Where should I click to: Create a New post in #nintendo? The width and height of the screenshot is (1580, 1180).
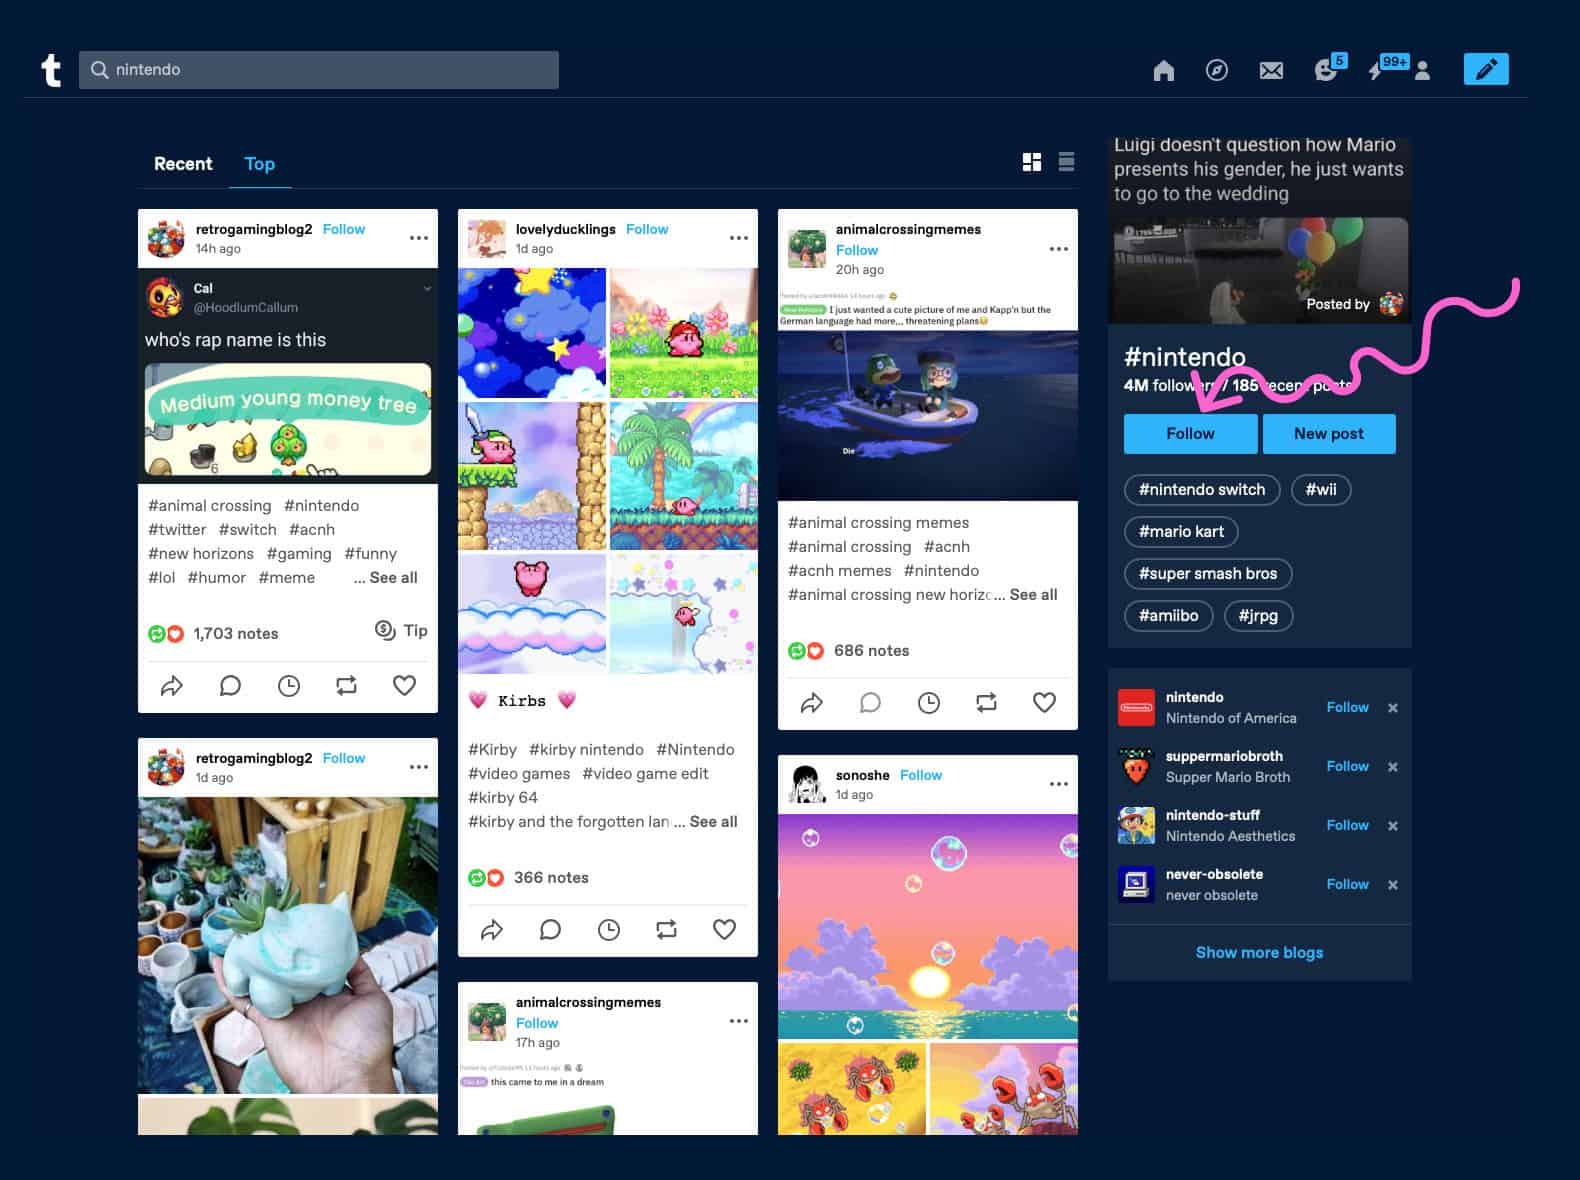(x=1329, y=434)
